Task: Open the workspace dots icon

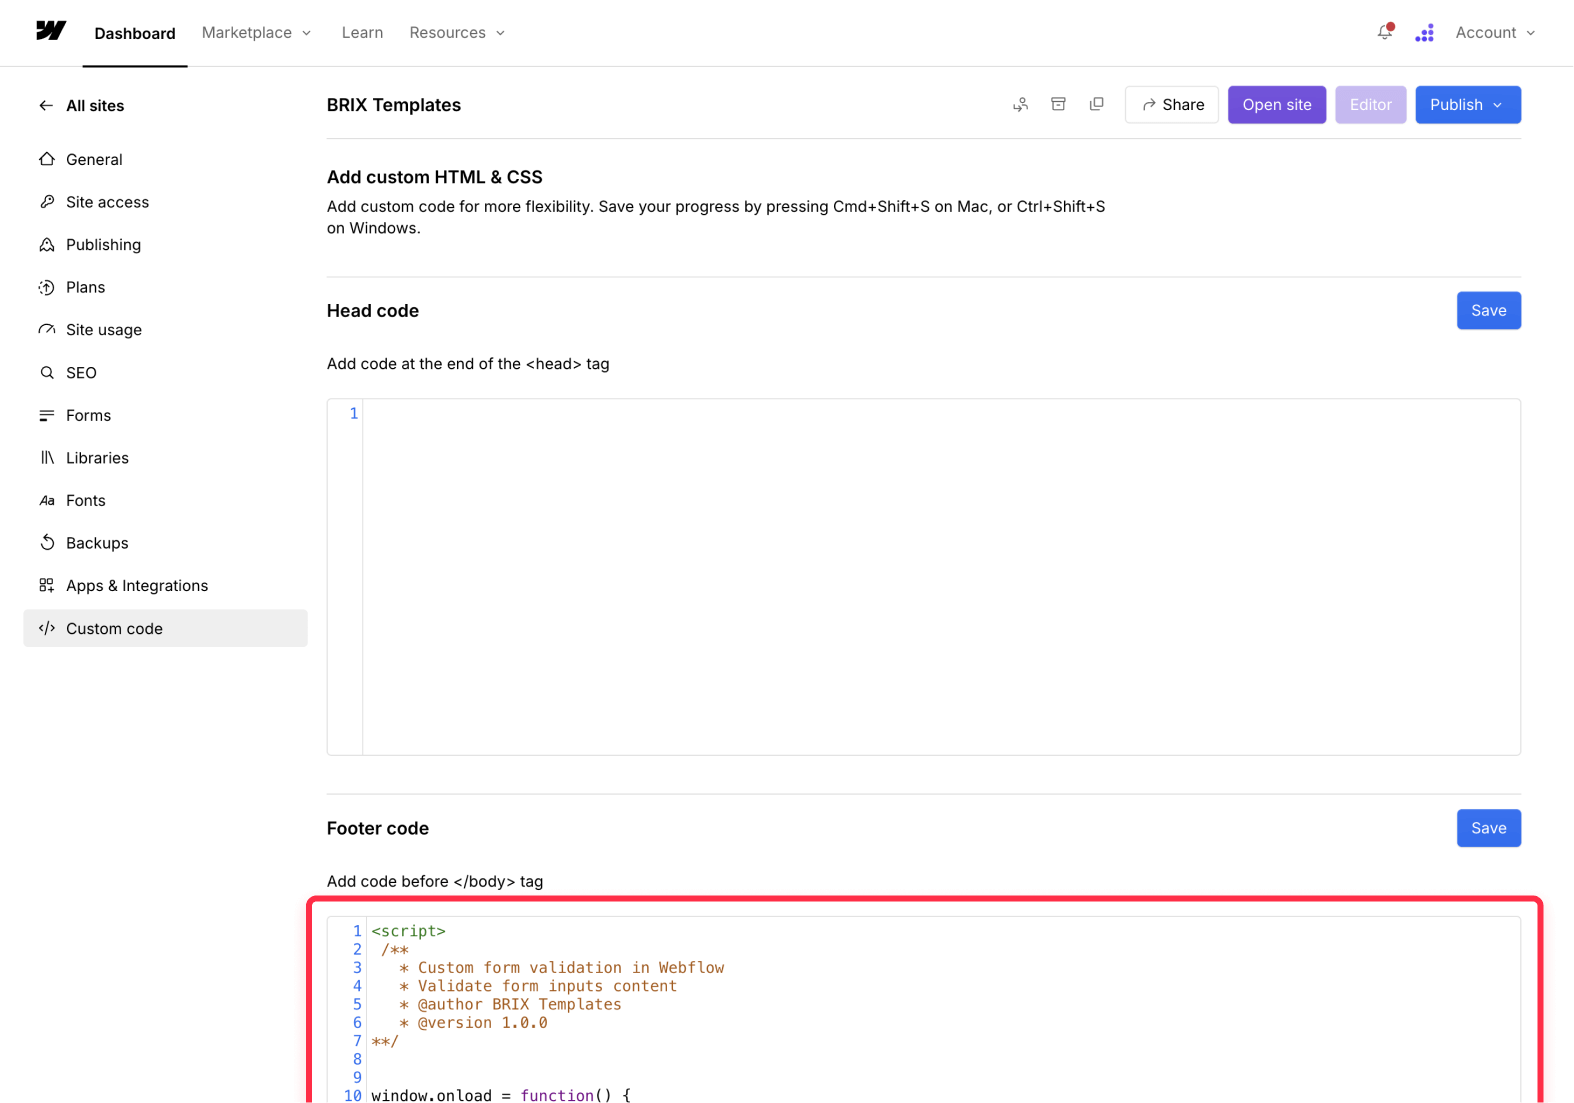Action: (1425, 33)
